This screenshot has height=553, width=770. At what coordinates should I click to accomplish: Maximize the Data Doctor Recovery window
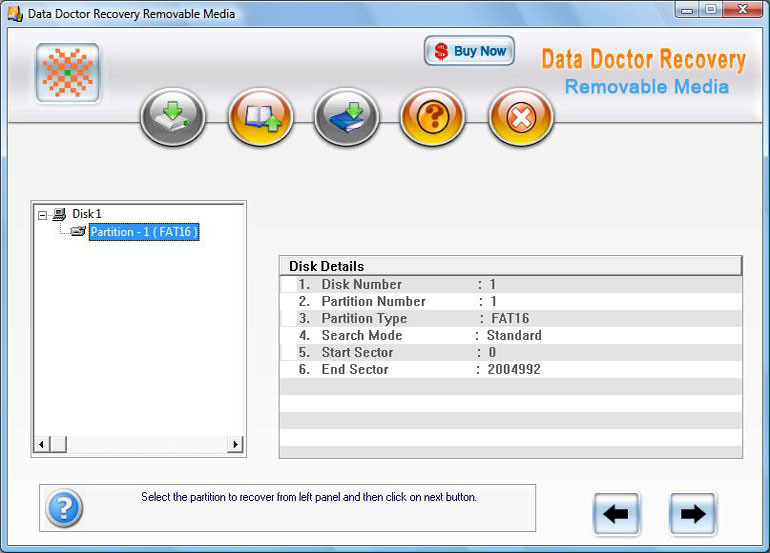pyautogui.click(x=711, y=10)
